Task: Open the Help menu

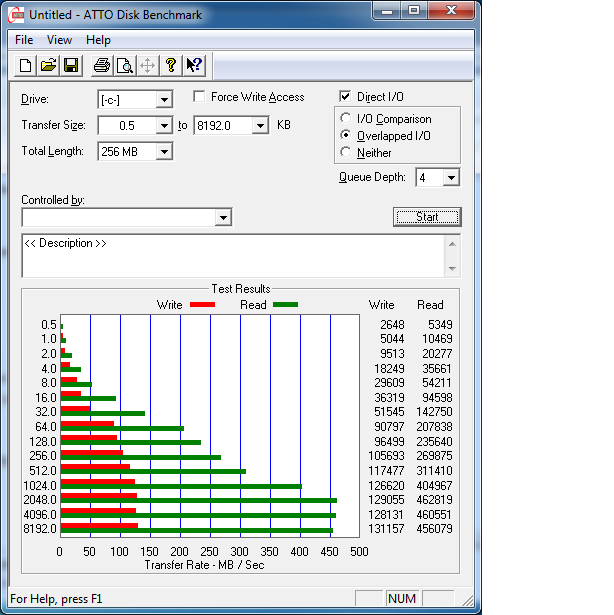Action: click(x=98, y=40)
